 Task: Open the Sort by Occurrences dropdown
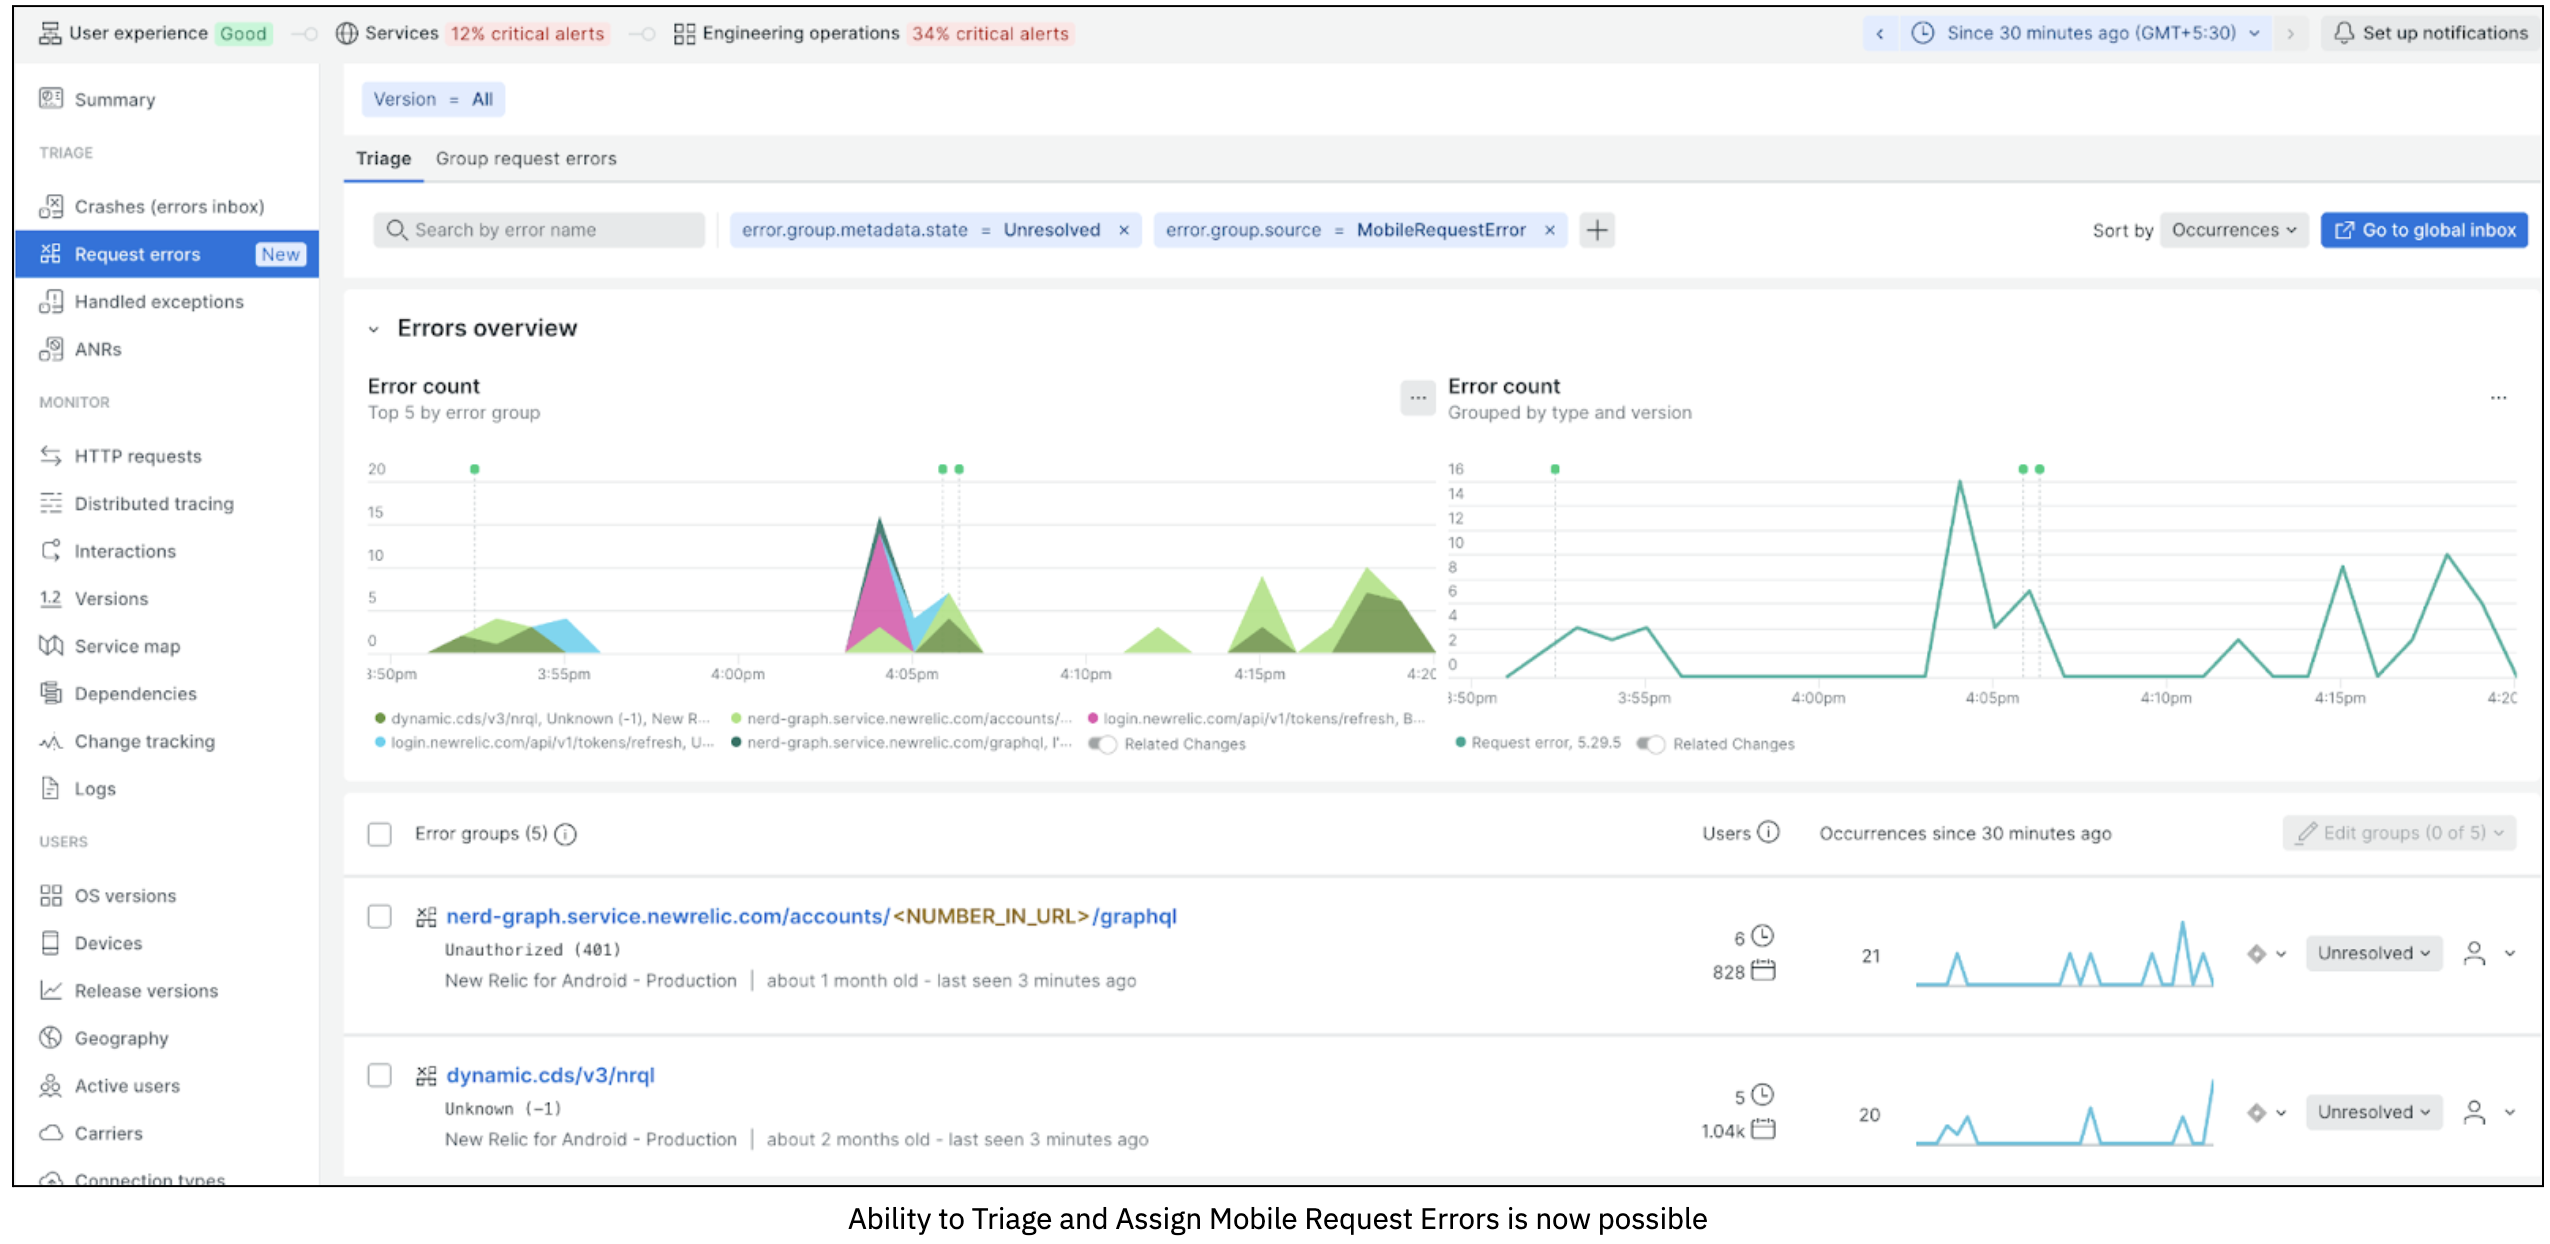(2233, 230)
